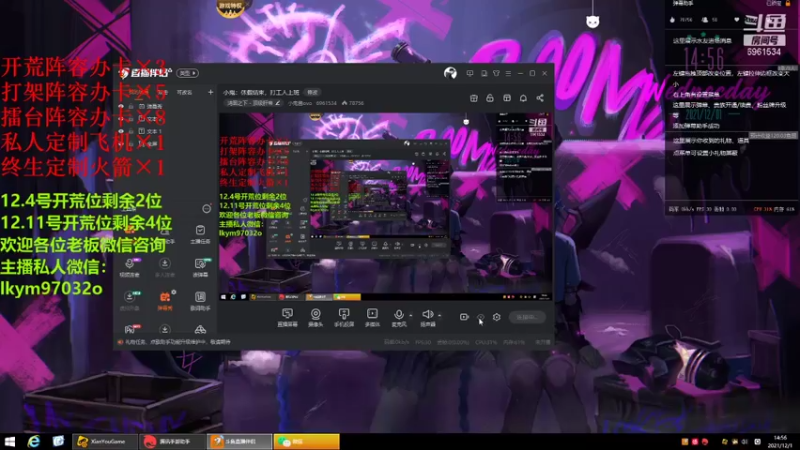Open the user avatar profile
Viewport: 800px width, 450px height.
click(450, 73)
